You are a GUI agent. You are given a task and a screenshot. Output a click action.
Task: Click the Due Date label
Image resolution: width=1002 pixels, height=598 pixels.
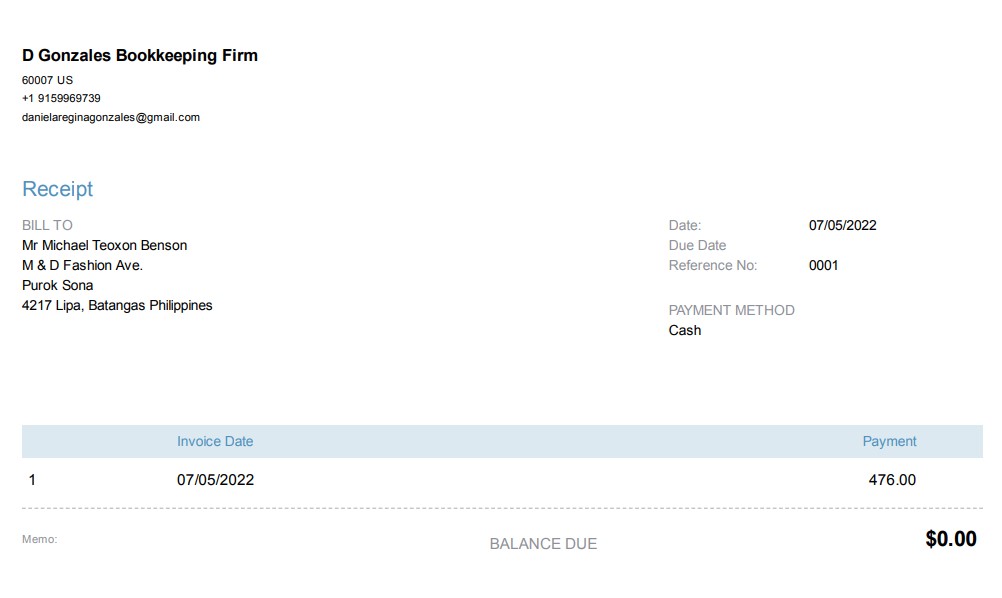tap(697, 245)
